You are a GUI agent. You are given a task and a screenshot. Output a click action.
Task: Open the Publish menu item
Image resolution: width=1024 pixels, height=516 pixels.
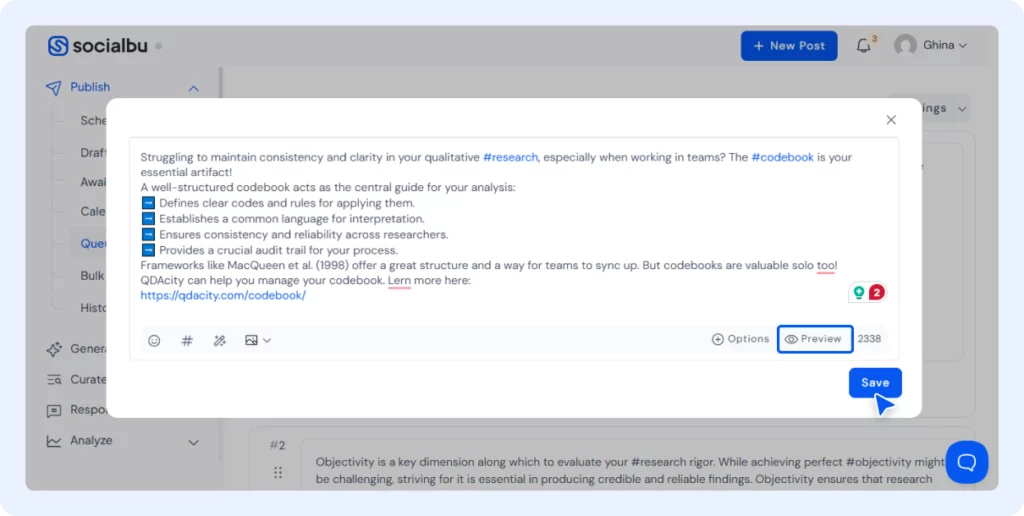(90, 87)
